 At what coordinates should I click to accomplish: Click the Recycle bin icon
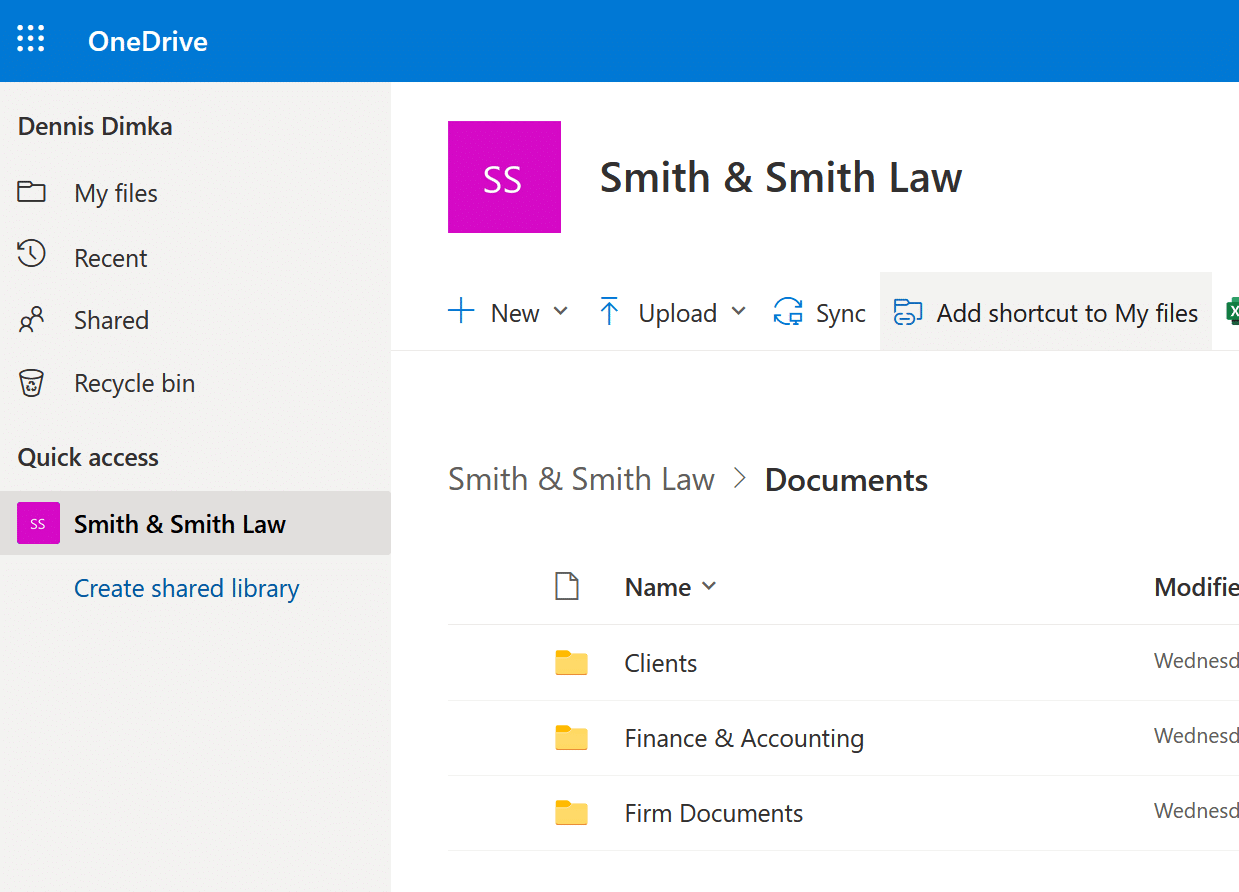pyautogui.click(x=32, y=382)
